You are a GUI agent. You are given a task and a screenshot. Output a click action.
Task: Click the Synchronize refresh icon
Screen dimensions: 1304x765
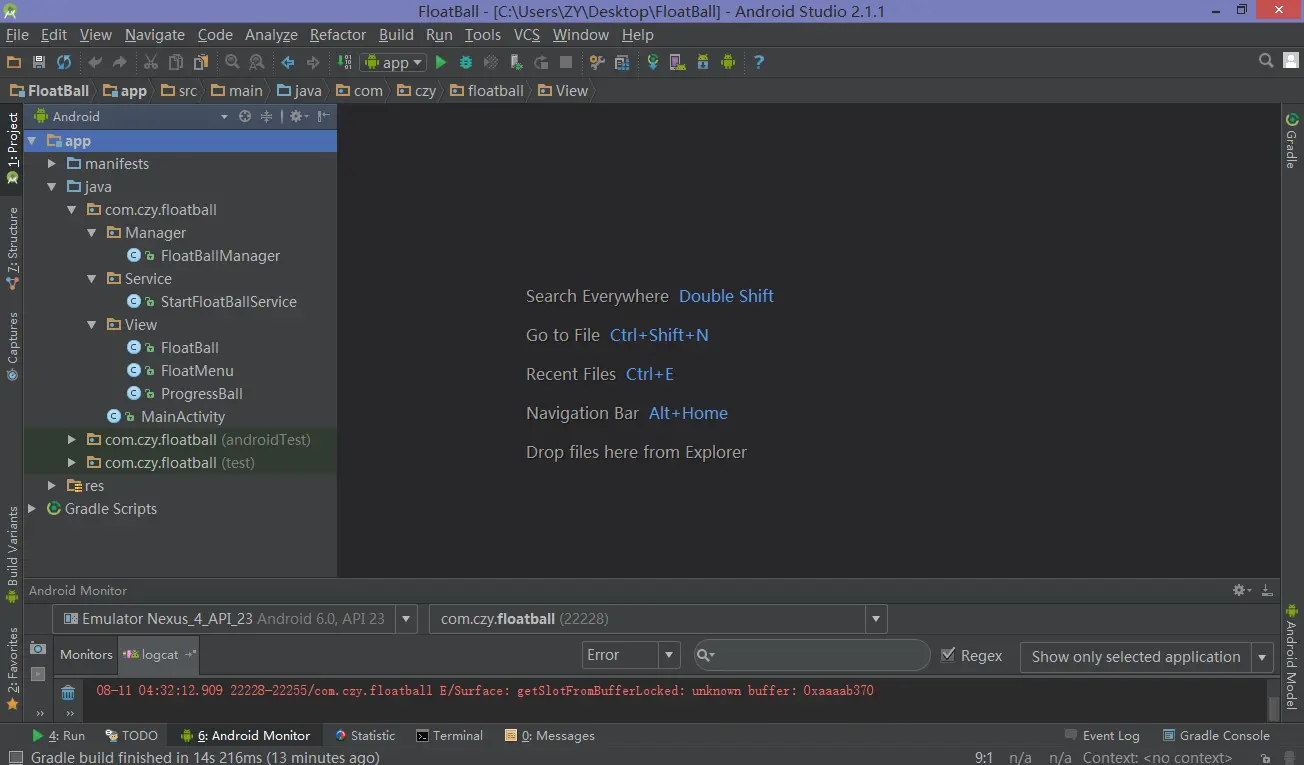(x=64, y=62)
